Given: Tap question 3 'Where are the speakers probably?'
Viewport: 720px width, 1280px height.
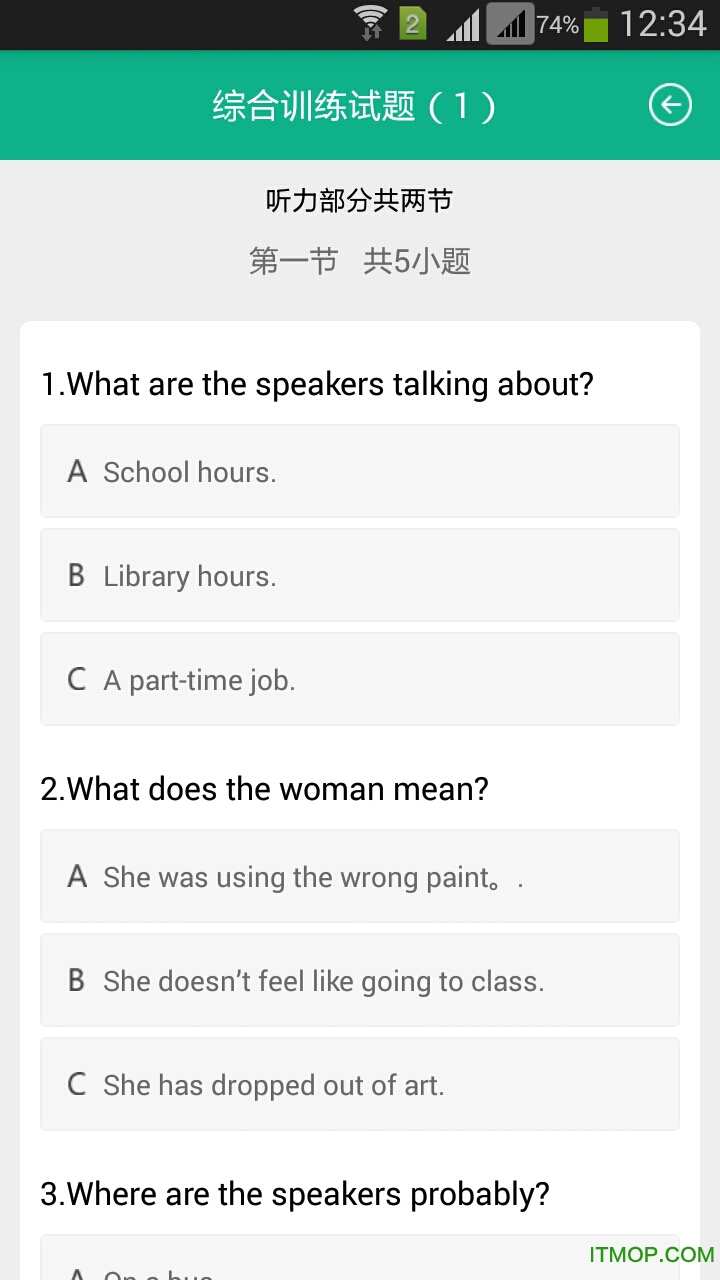Looking at the screenshot, I should [295, 1194].
